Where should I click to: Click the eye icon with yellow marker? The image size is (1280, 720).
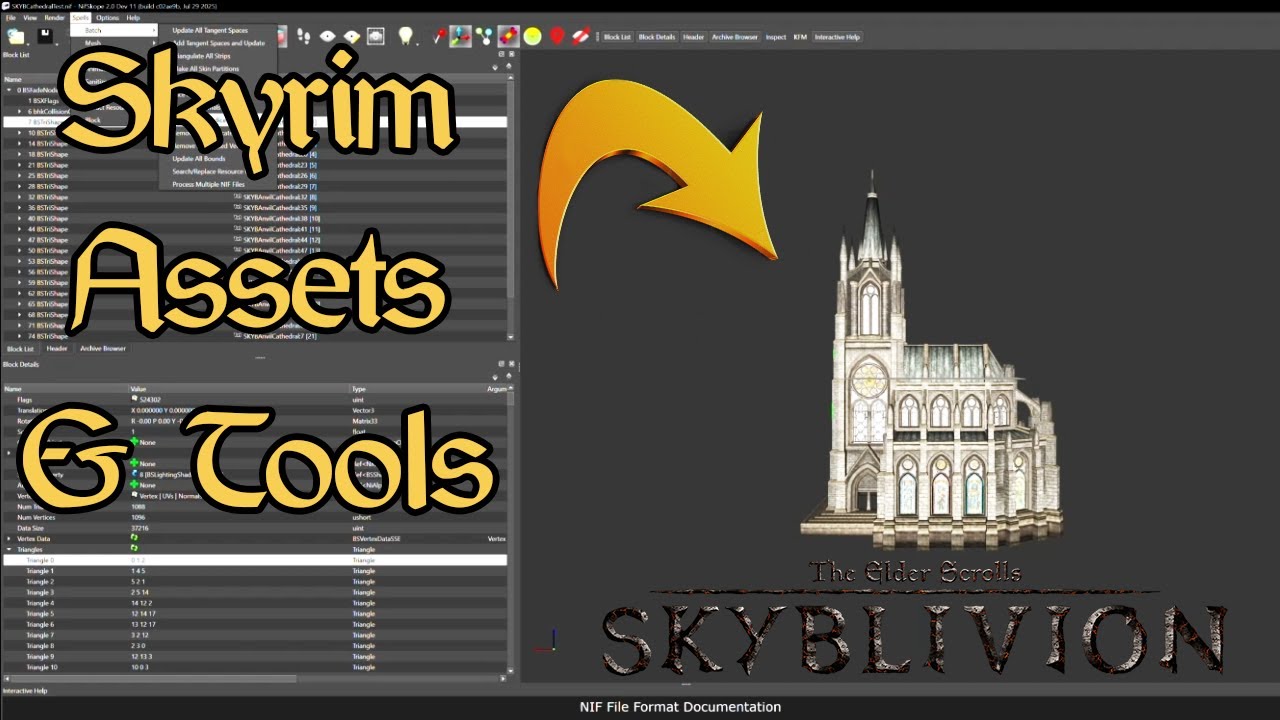coord(352,36)
